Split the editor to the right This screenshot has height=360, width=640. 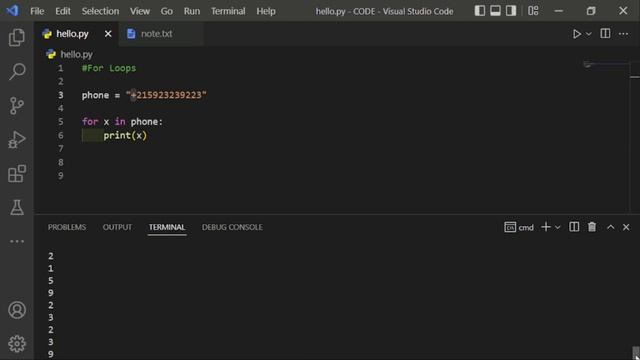point(605,33)
